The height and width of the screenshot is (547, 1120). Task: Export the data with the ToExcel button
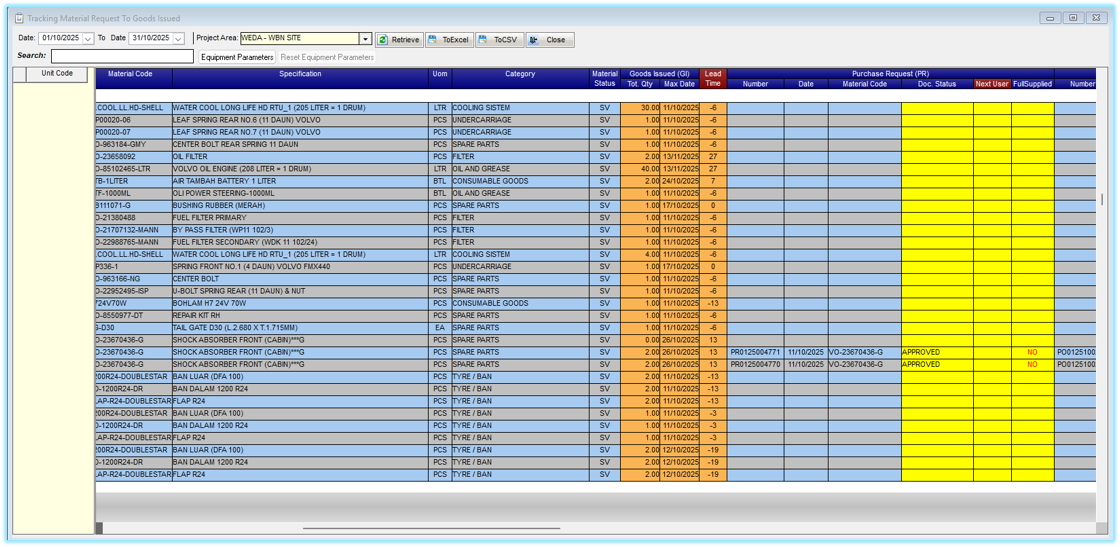tap(449, 40)
